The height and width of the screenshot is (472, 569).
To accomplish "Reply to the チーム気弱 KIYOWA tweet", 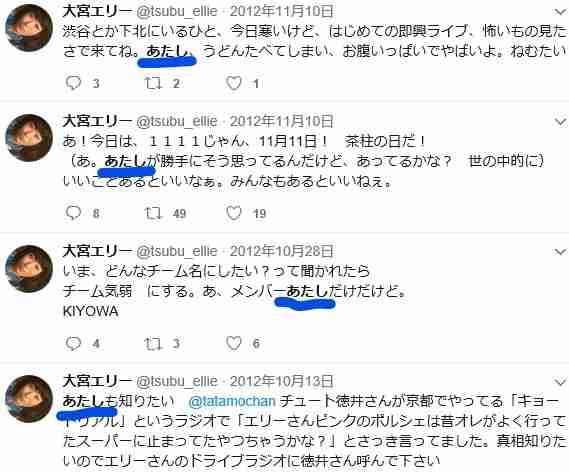I will pos(74,343).
